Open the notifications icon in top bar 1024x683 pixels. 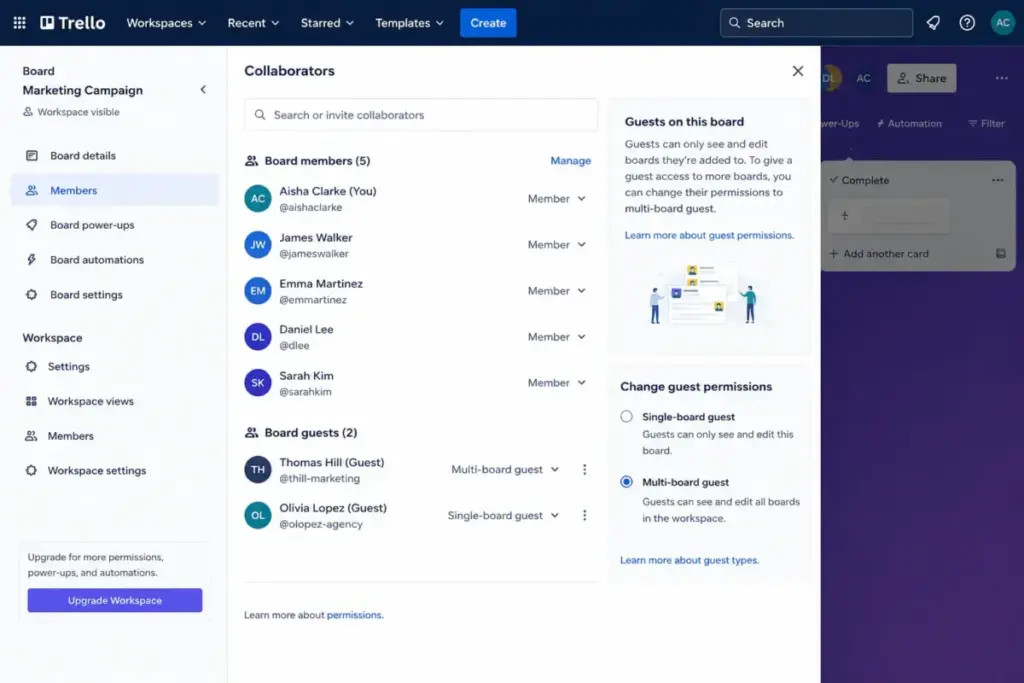click(x=933, y=23)
